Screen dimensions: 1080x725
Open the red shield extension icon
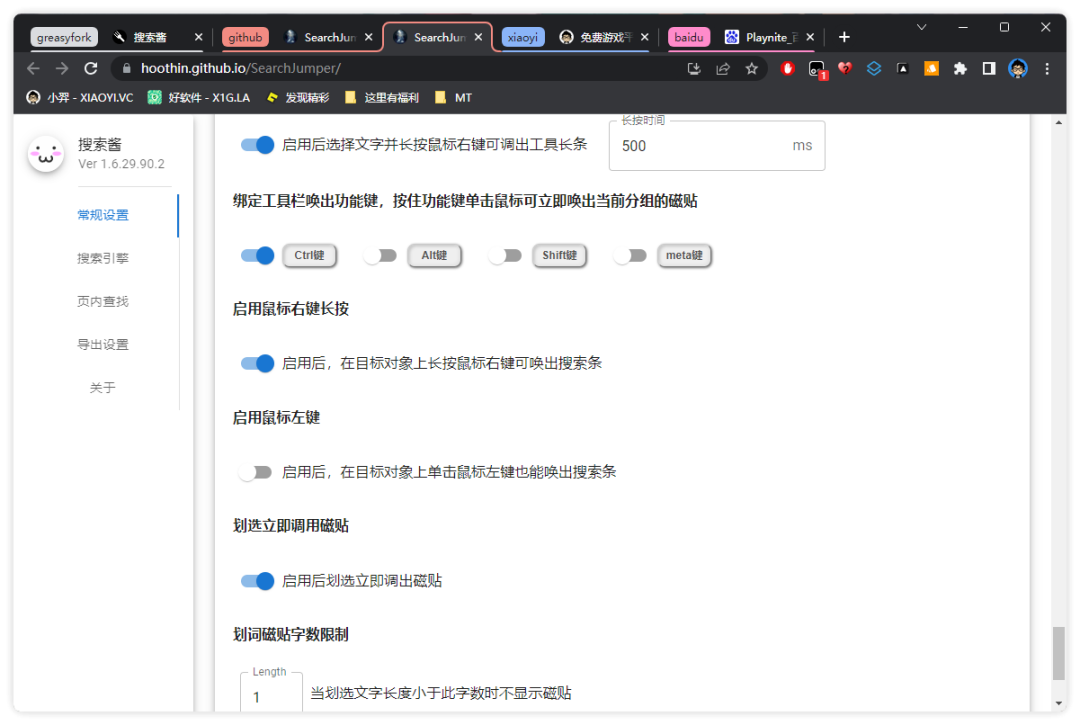(787, 68)
